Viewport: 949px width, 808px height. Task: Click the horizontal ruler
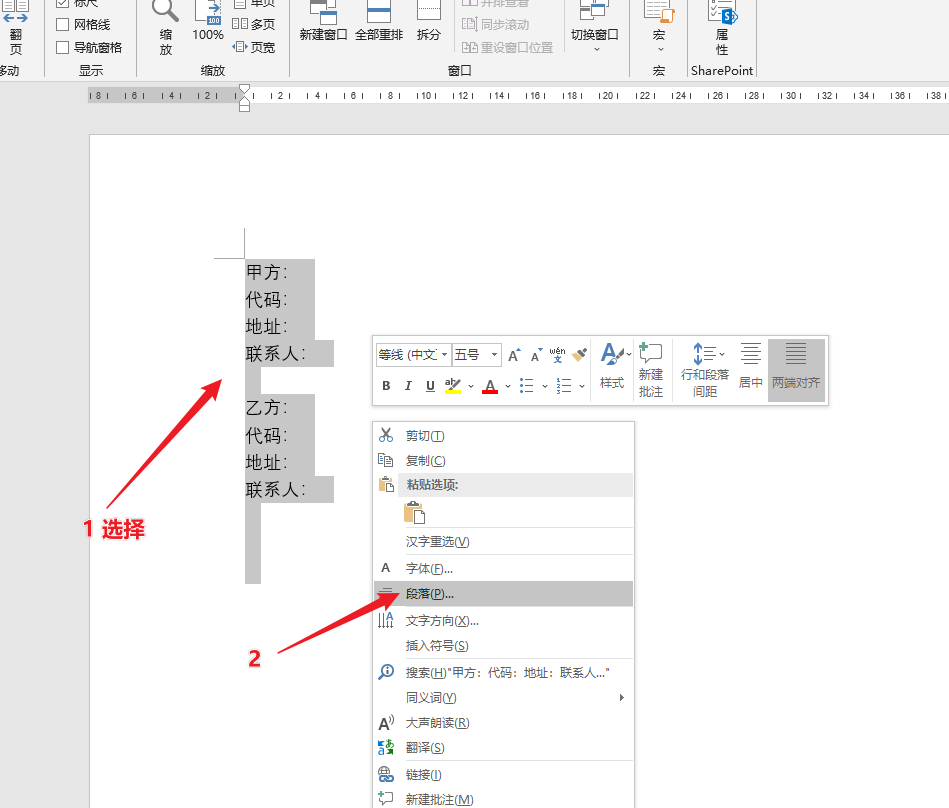click(518, 96)
